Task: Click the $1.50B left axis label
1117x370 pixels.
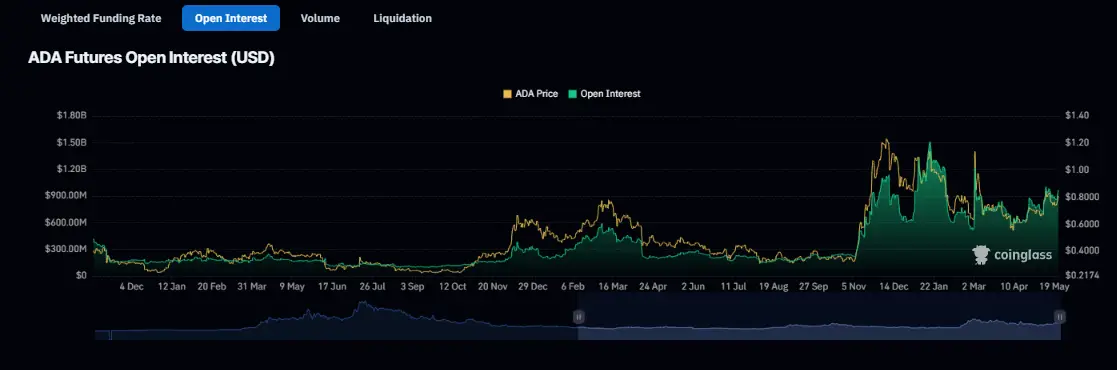Action: (71, 143)
